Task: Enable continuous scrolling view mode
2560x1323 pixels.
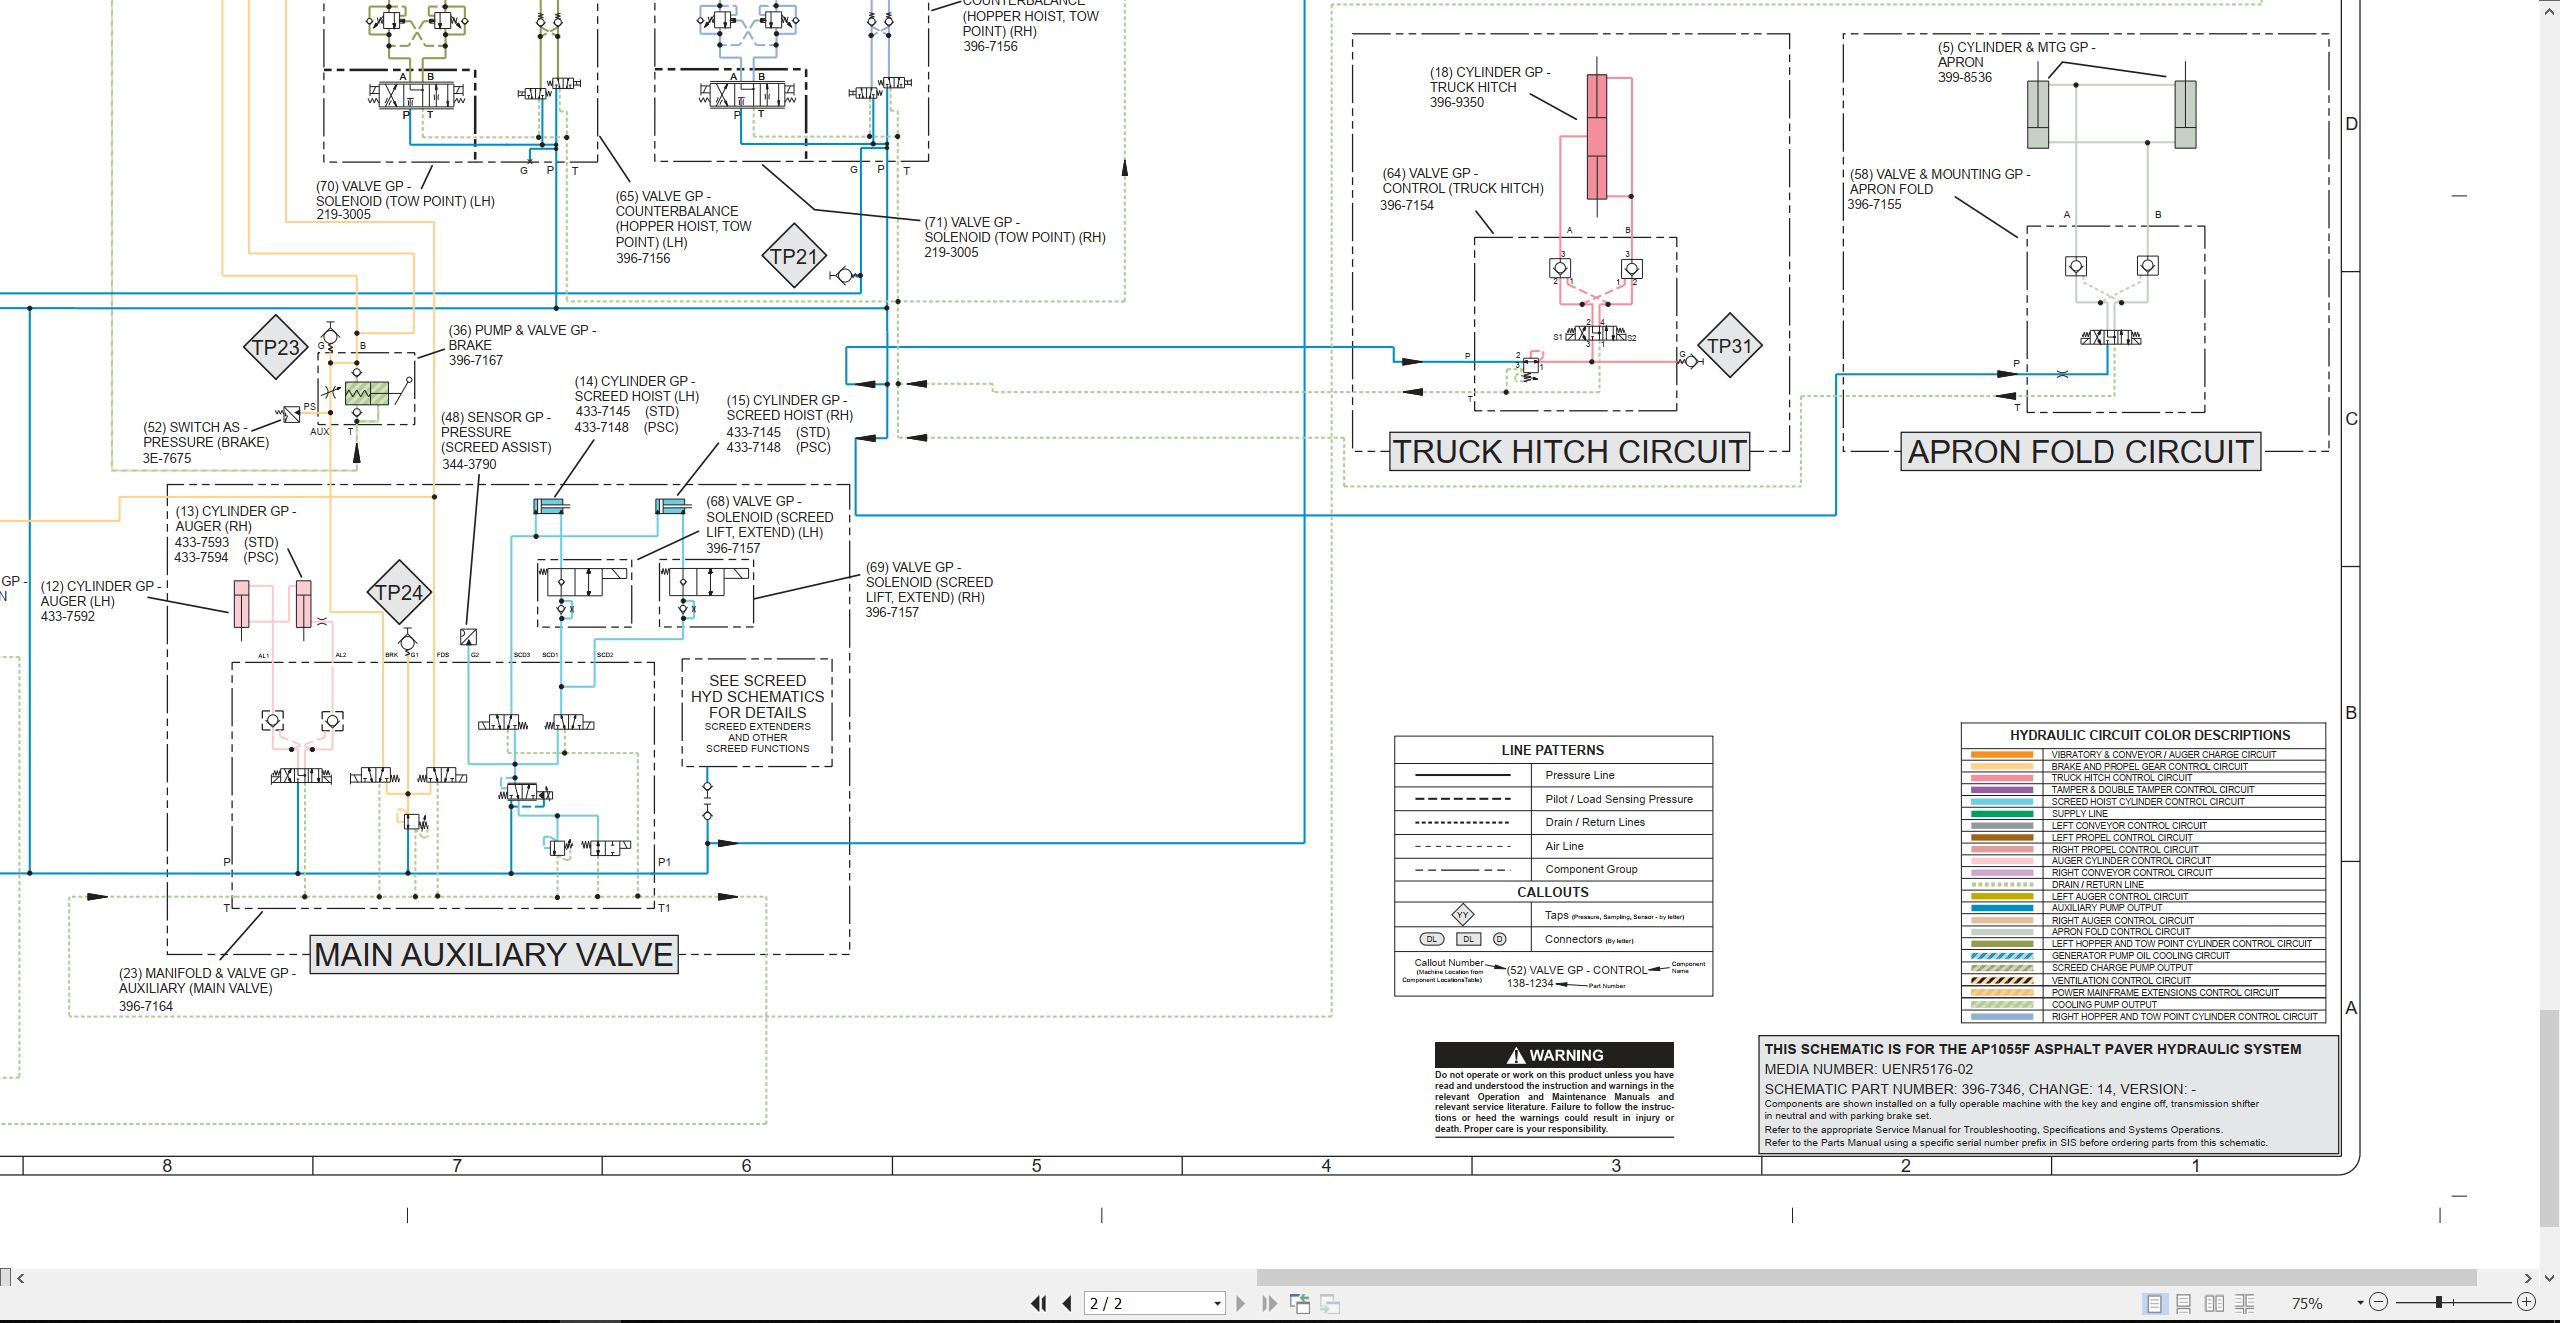Action: (2184, 1303)
